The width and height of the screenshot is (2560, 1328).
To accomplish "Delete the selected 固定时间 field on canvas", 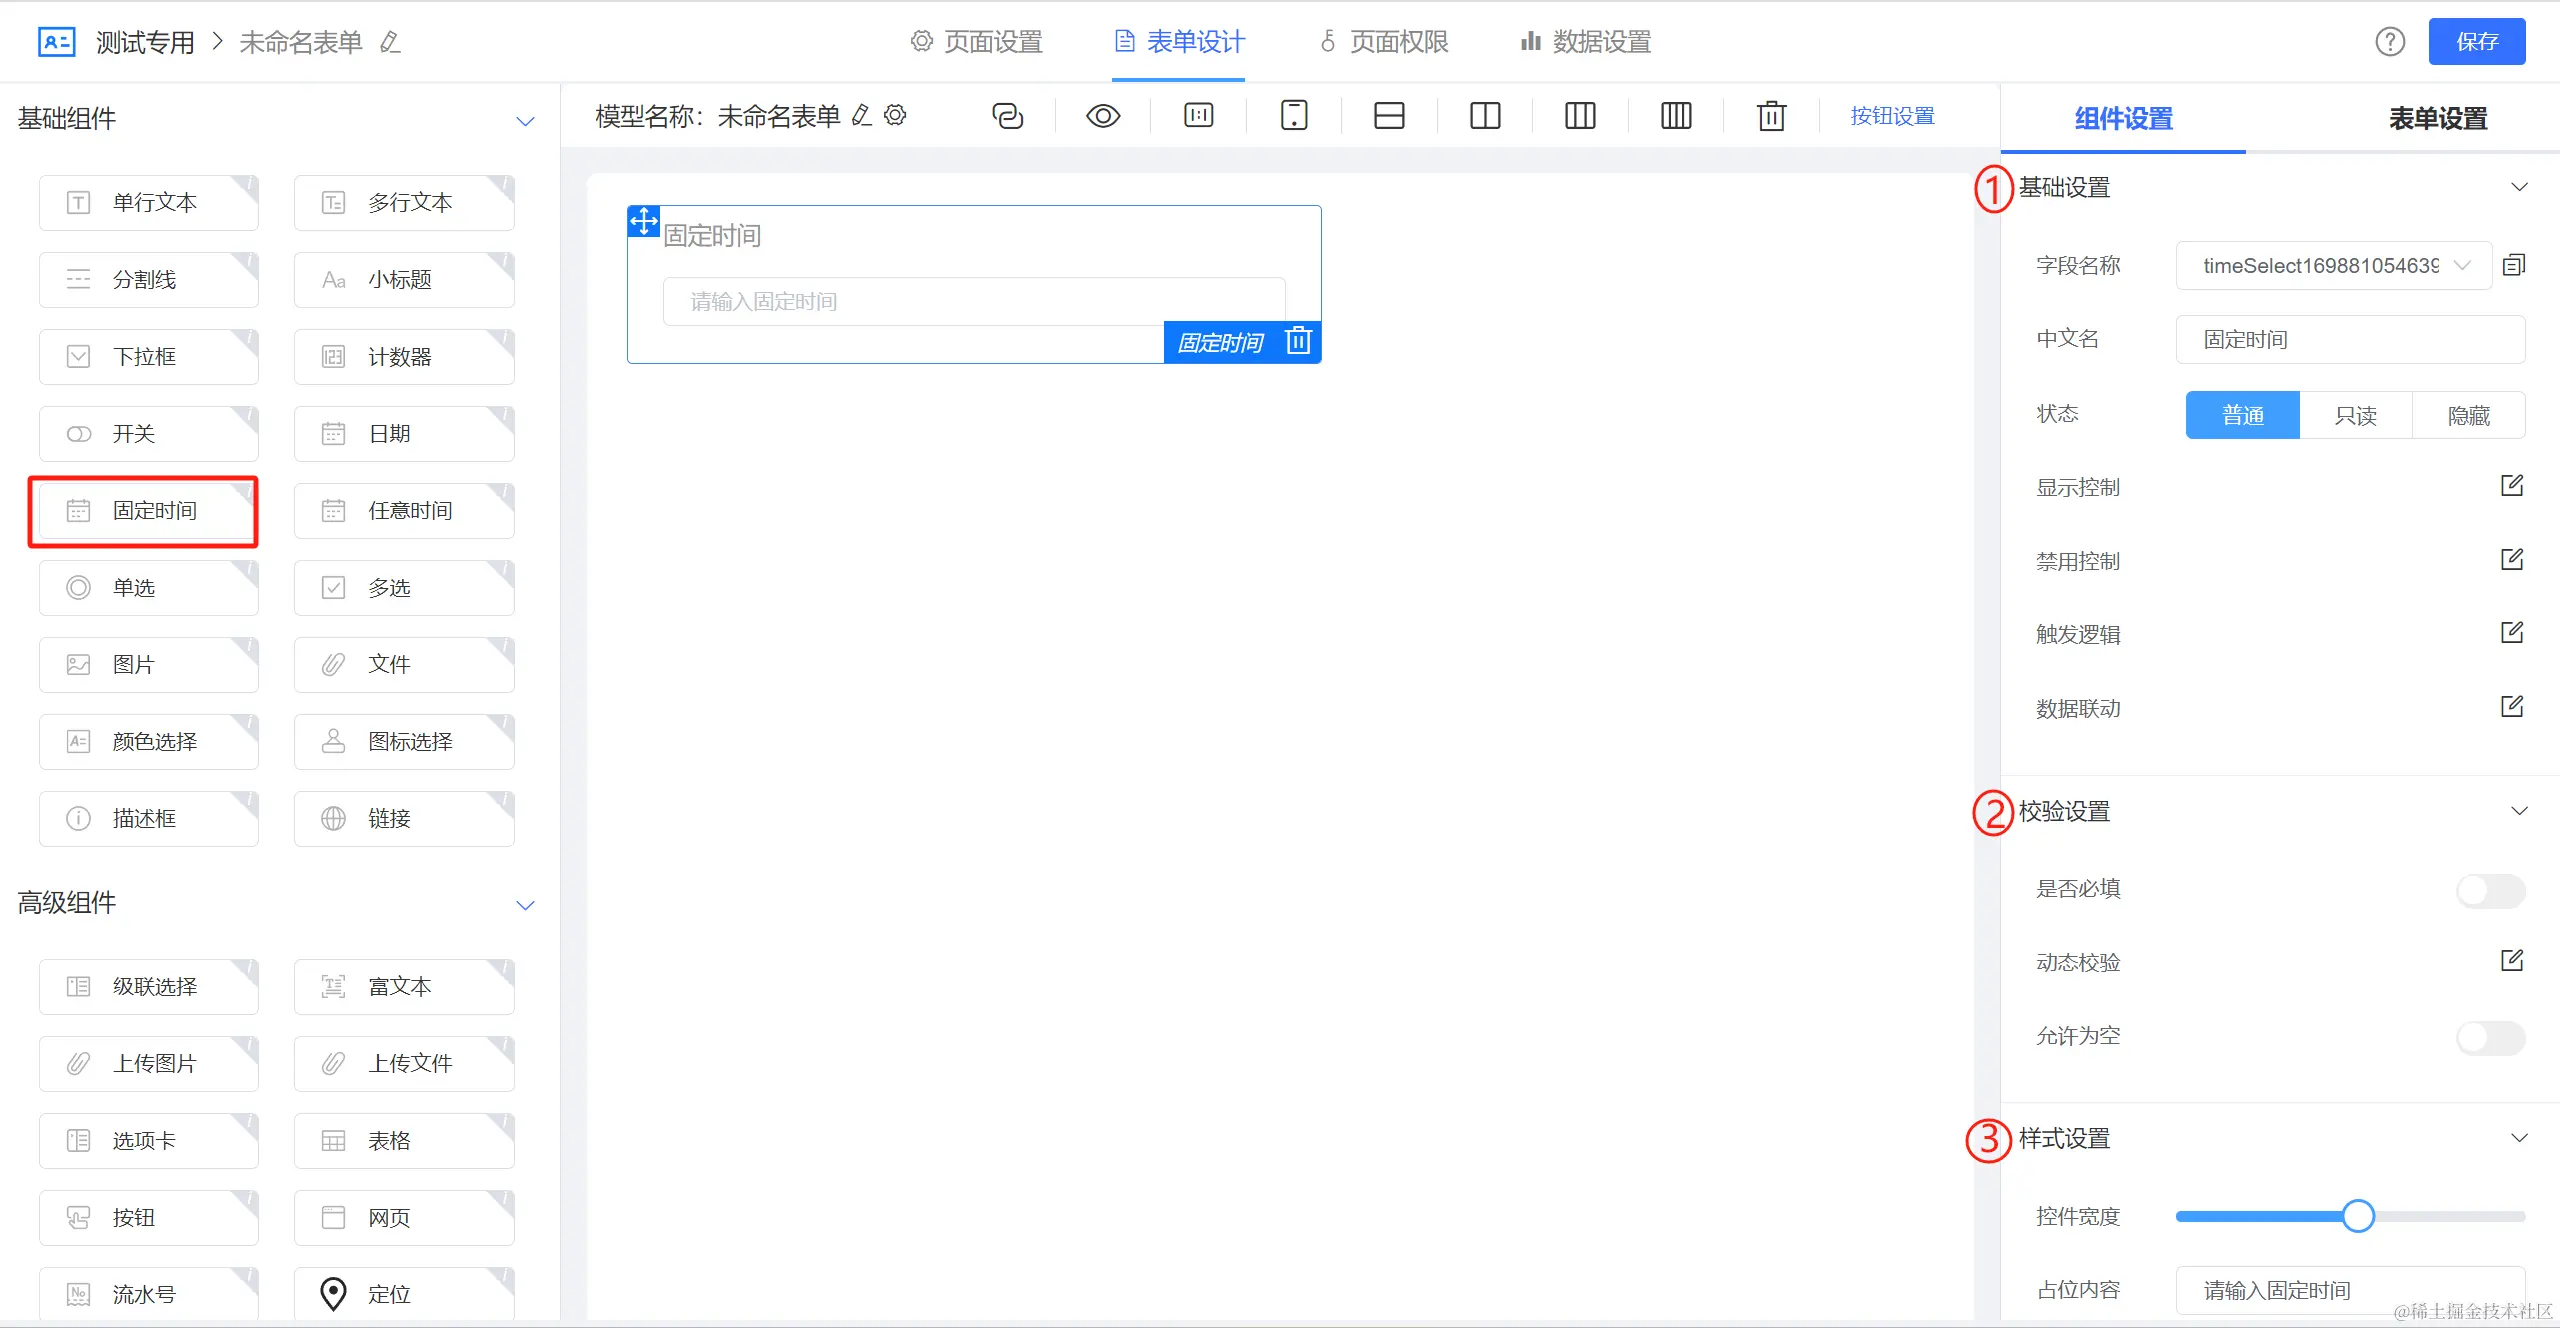I will [1298, 341].
